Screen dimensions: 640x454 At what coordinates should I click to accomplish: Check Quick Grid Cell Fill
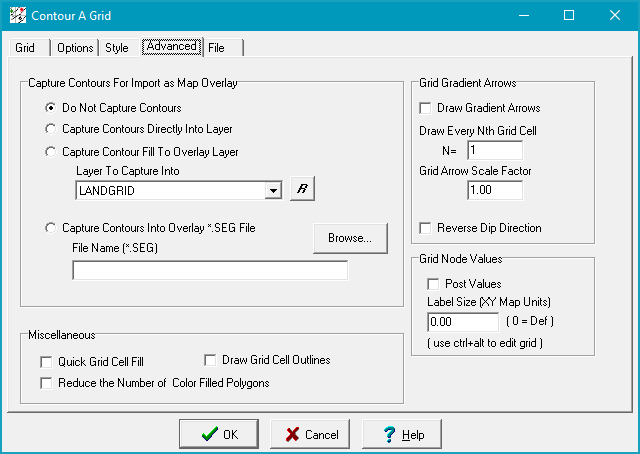45,362
